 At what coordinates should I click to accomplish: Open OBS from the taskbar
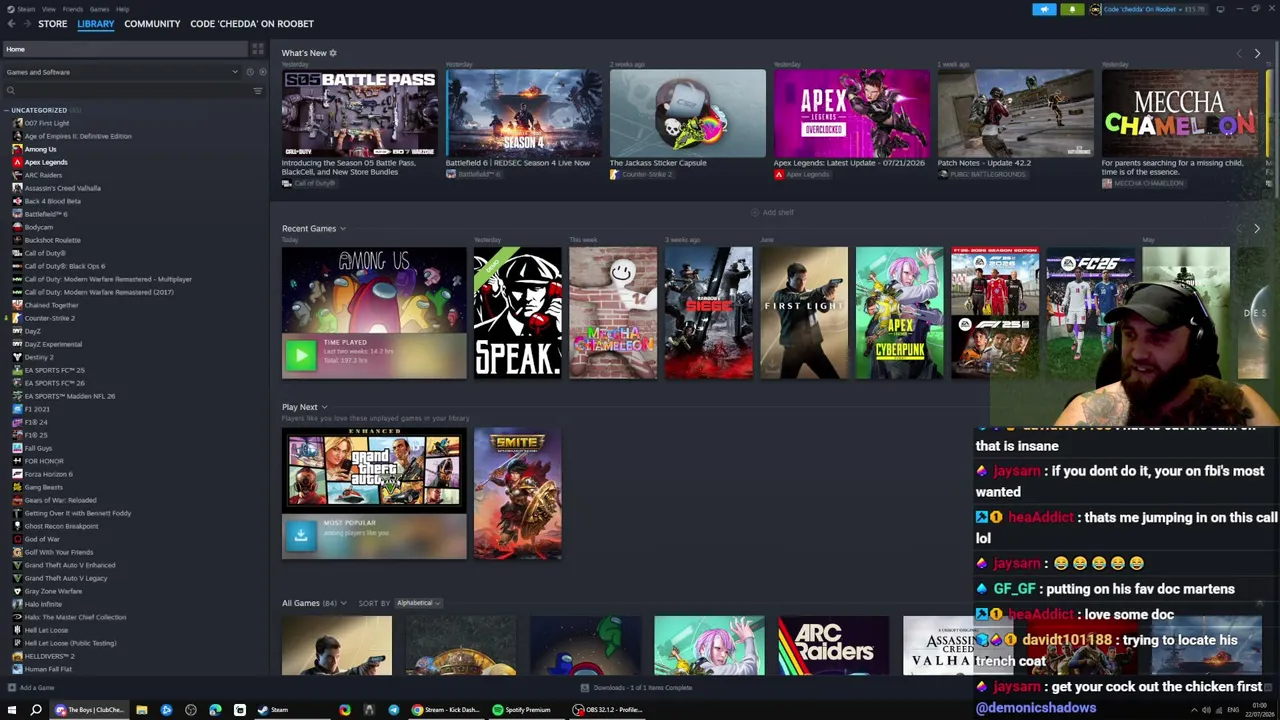607,710
